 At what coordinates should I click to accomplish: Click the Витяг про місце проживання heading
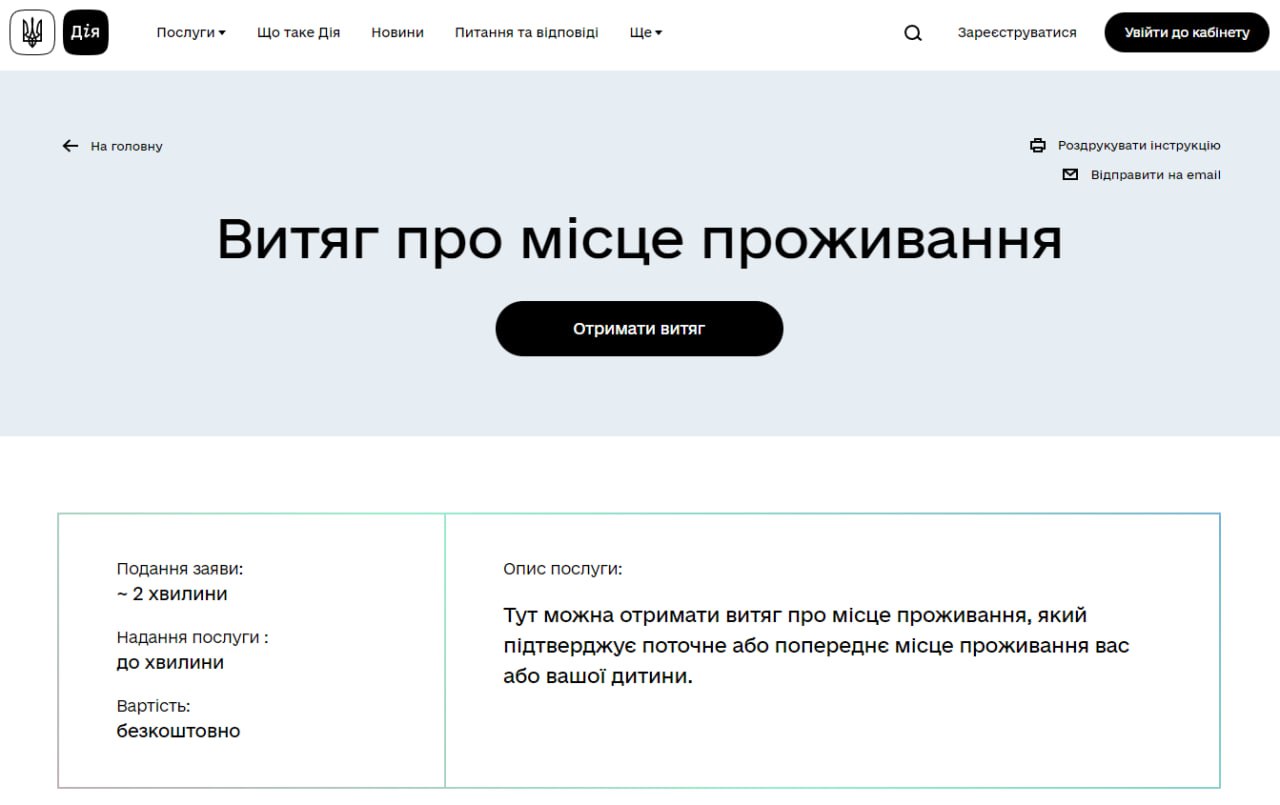click(x=639, y=240)
